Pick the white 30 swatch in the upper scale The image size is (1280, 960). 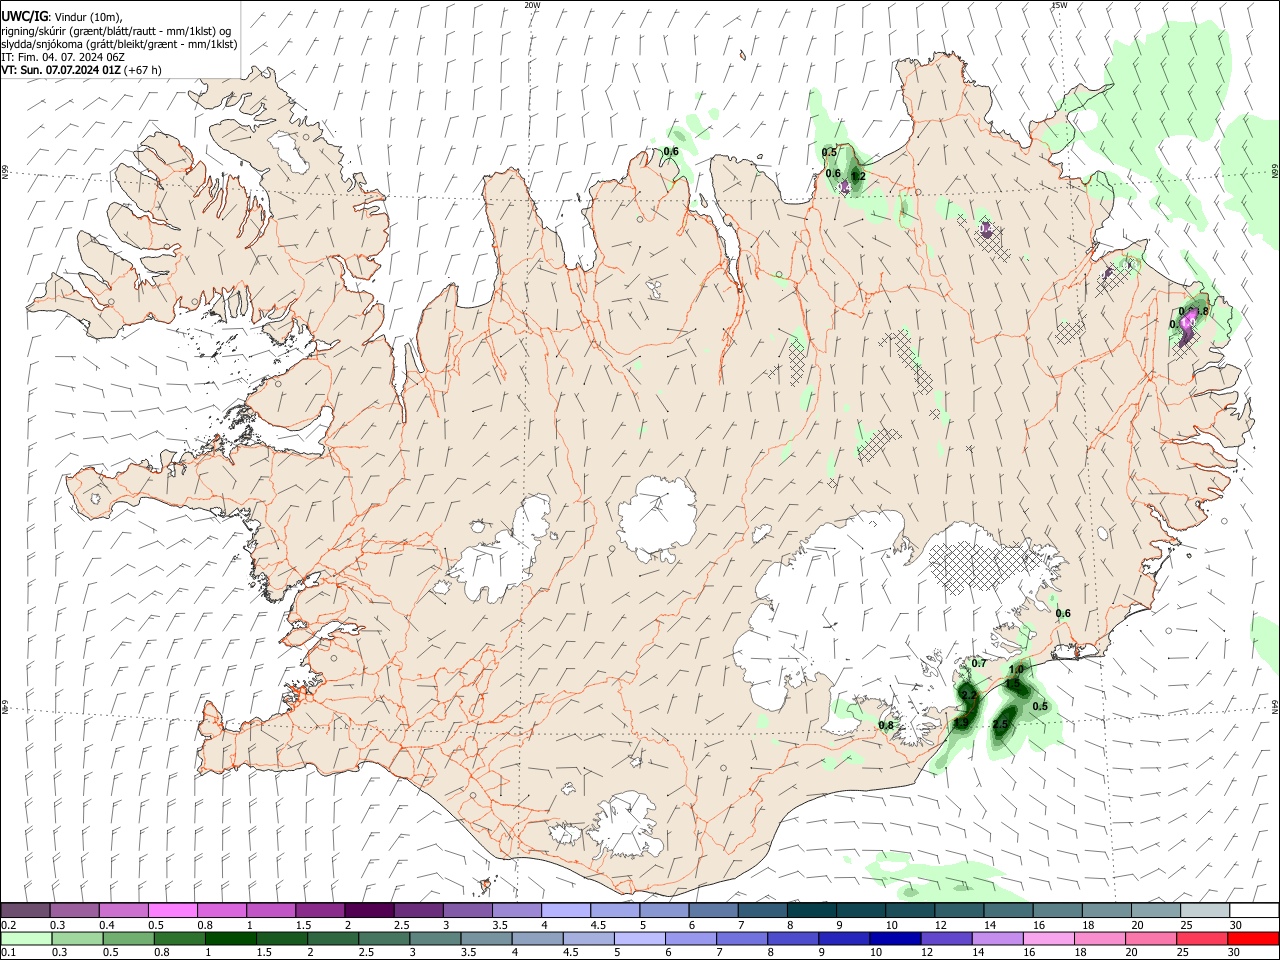tap(1252, 911)
